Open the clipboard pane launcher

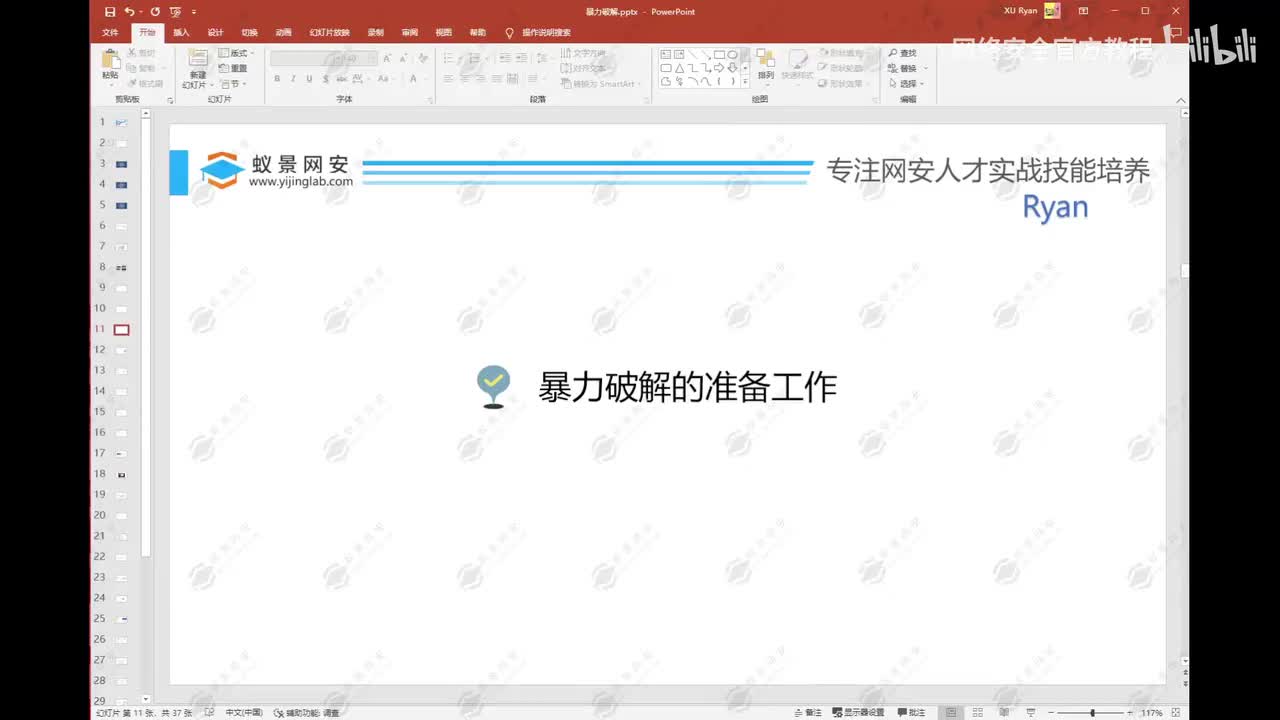pos(170,100)
